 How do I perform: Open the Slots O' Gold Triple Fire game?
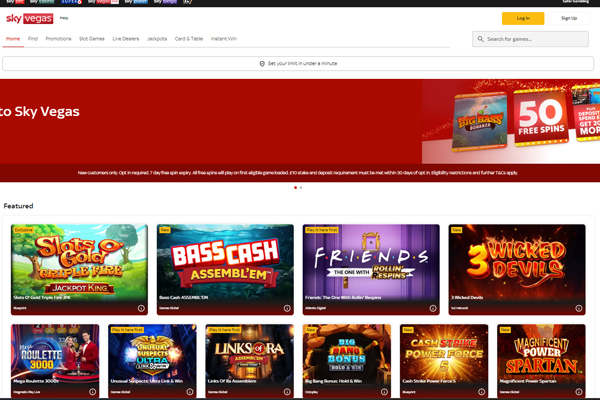tap(79, 269)
